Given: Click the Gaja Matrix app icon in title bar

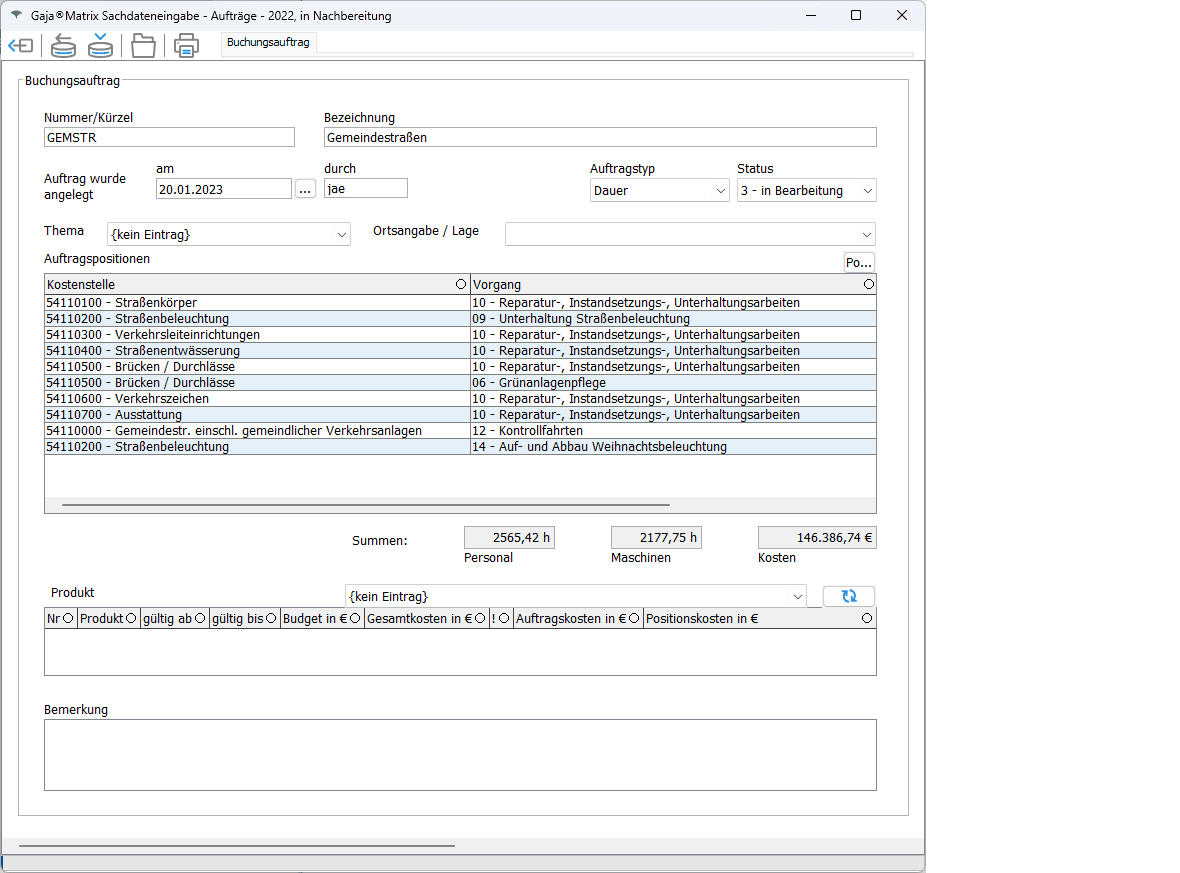Looking at the screenshot, I should pos(17,16).
